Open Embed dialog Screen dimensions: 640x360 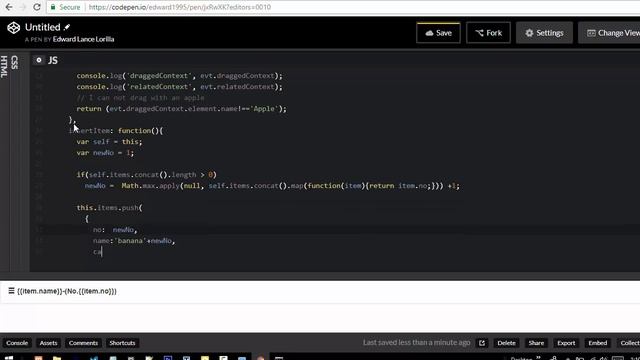pyautogui.click(x=598, y=343)
